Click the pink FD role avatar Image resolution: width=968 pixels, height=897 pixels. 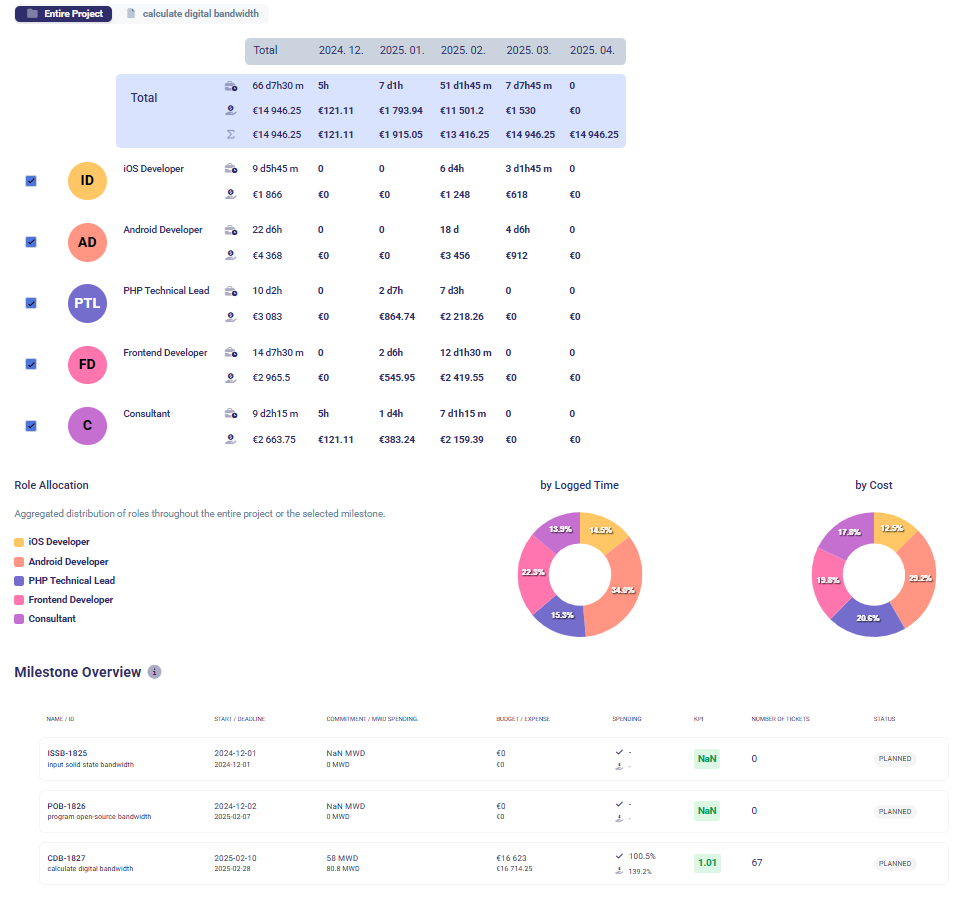pos(87,364)
